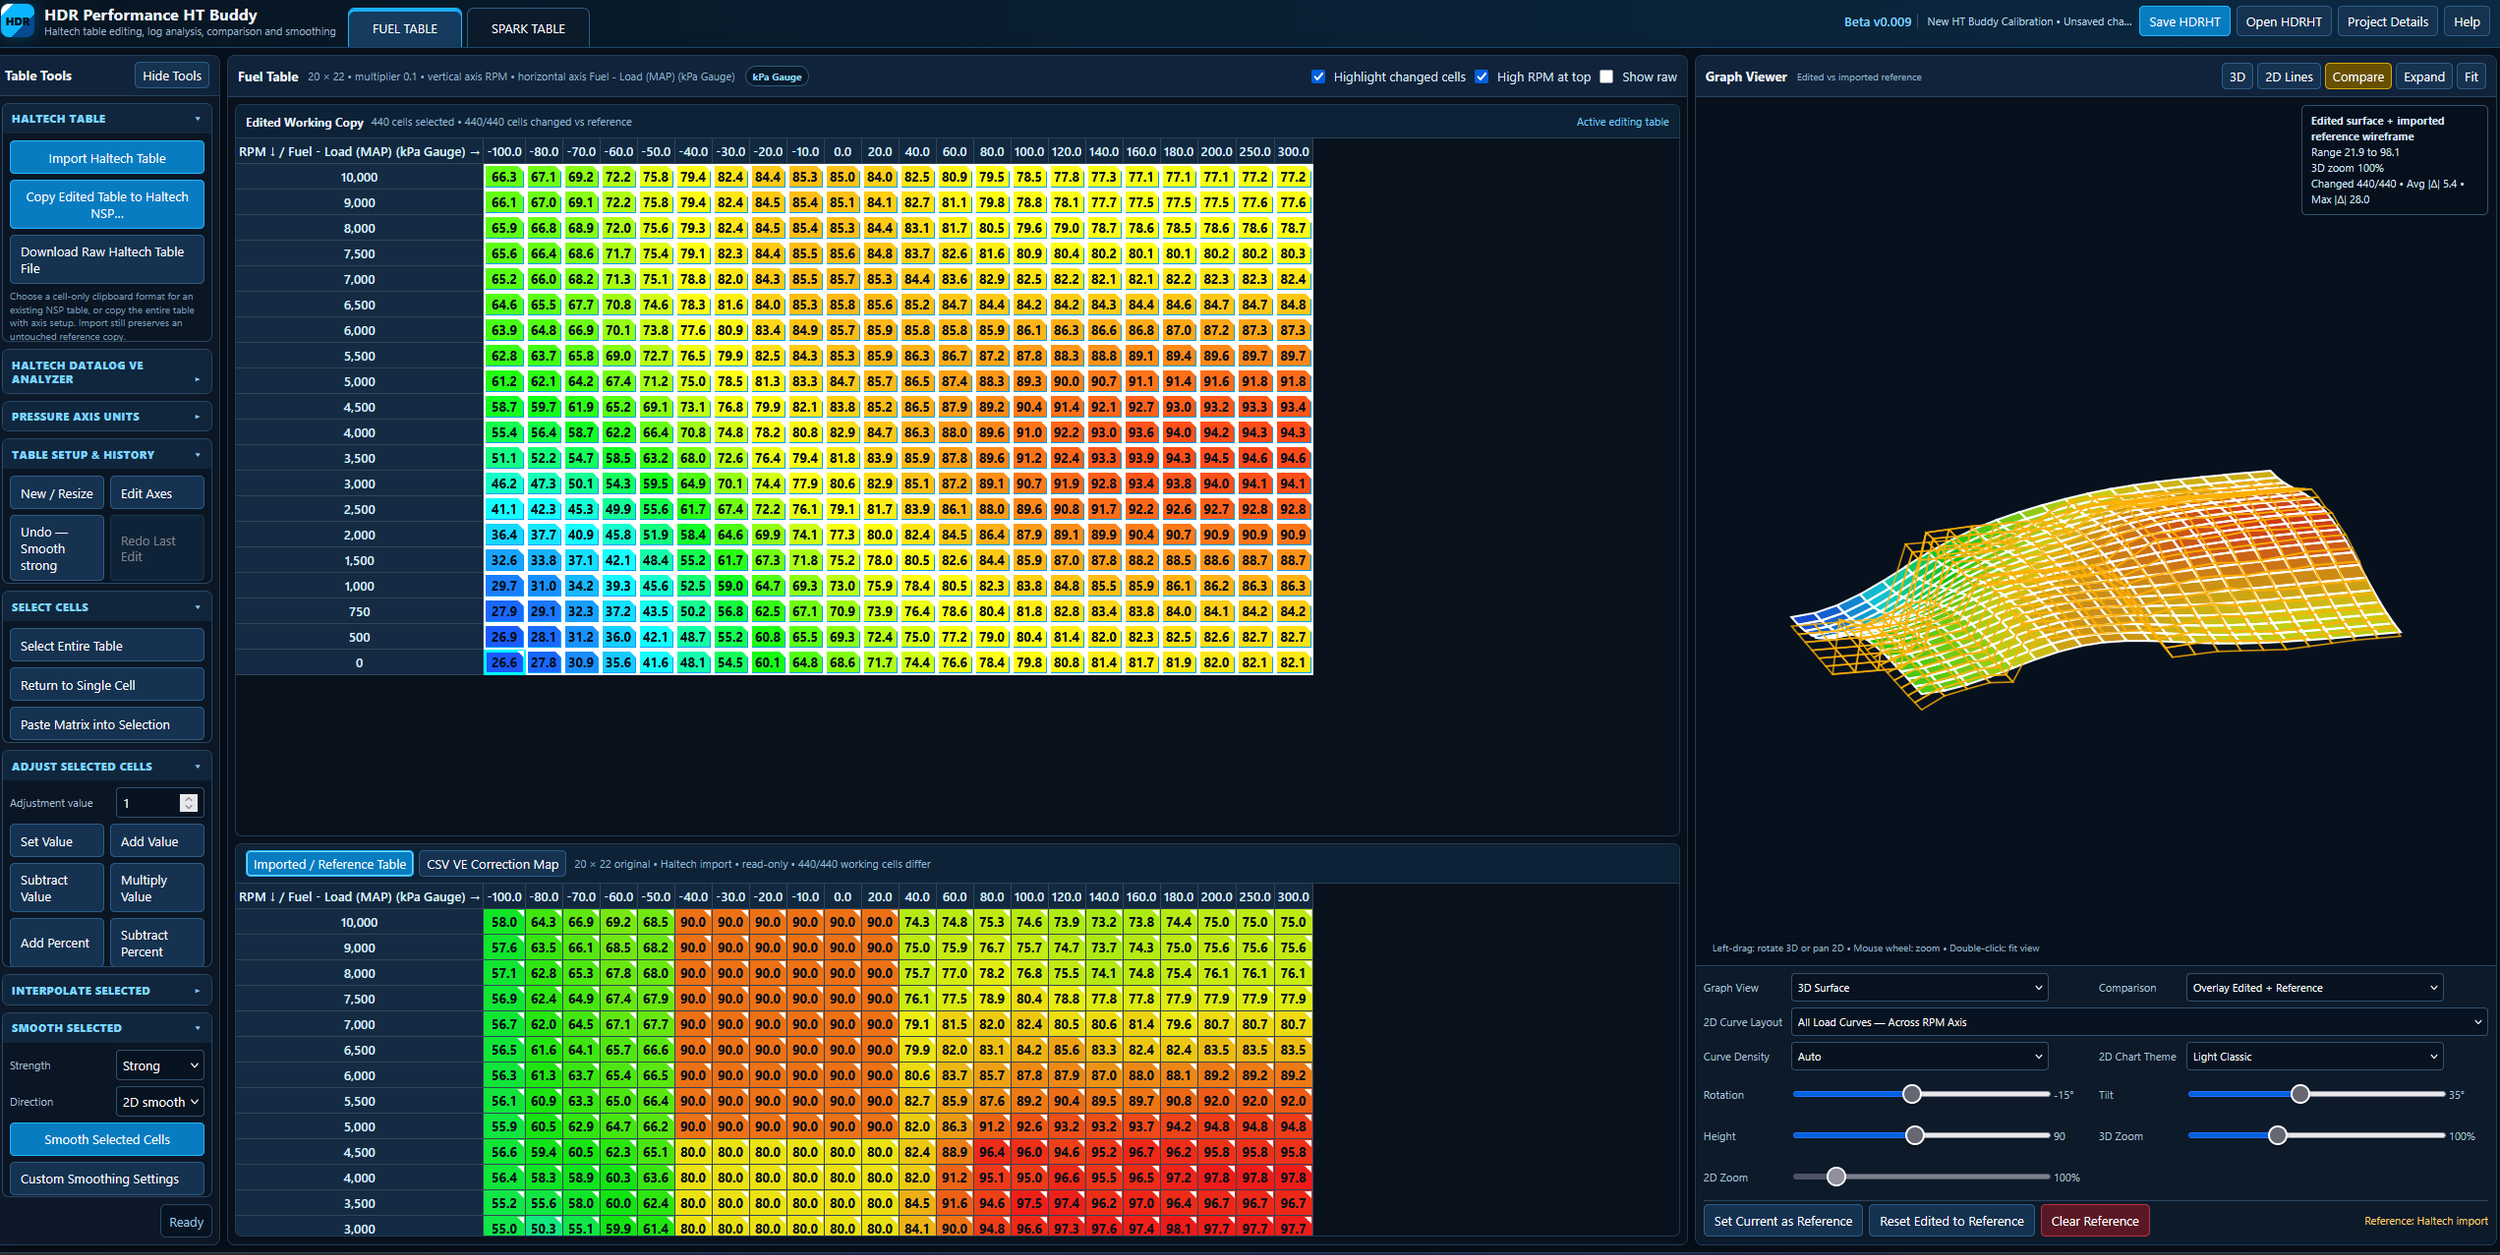Uncheck High RPM at top
The width and height of the screenshot is (2500, 1255).
[x=1482, y=77]
